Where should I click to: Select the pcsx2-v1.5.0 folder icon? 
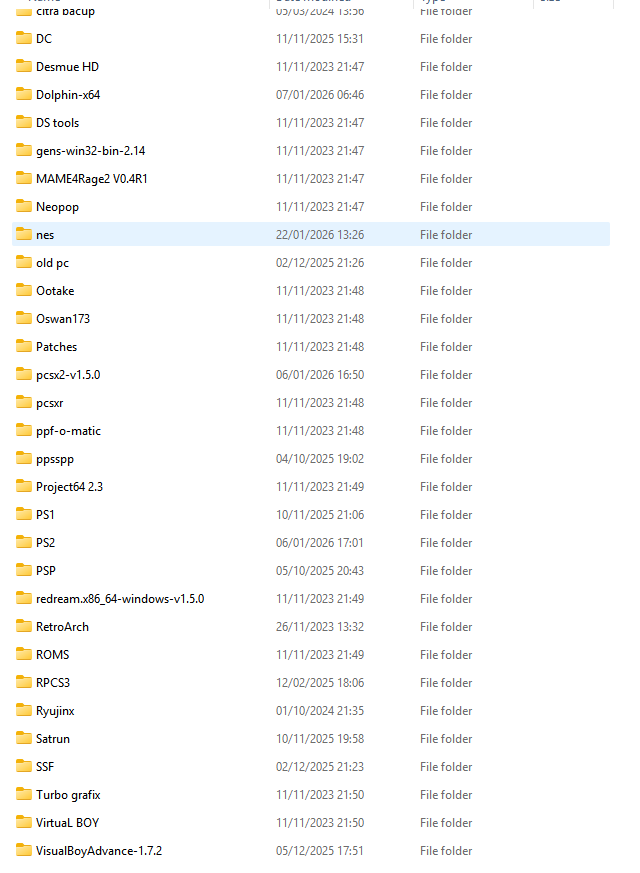pos(24,374)
